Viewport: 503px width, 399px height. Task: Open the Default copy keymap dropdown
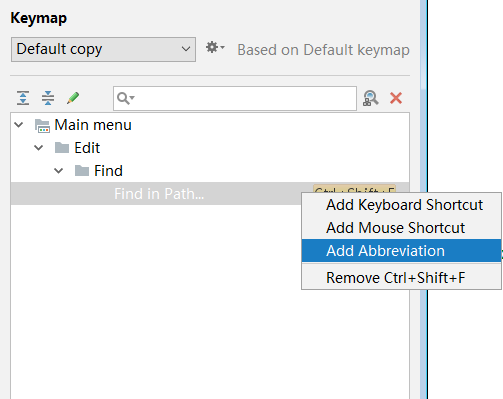coord(103,49)
